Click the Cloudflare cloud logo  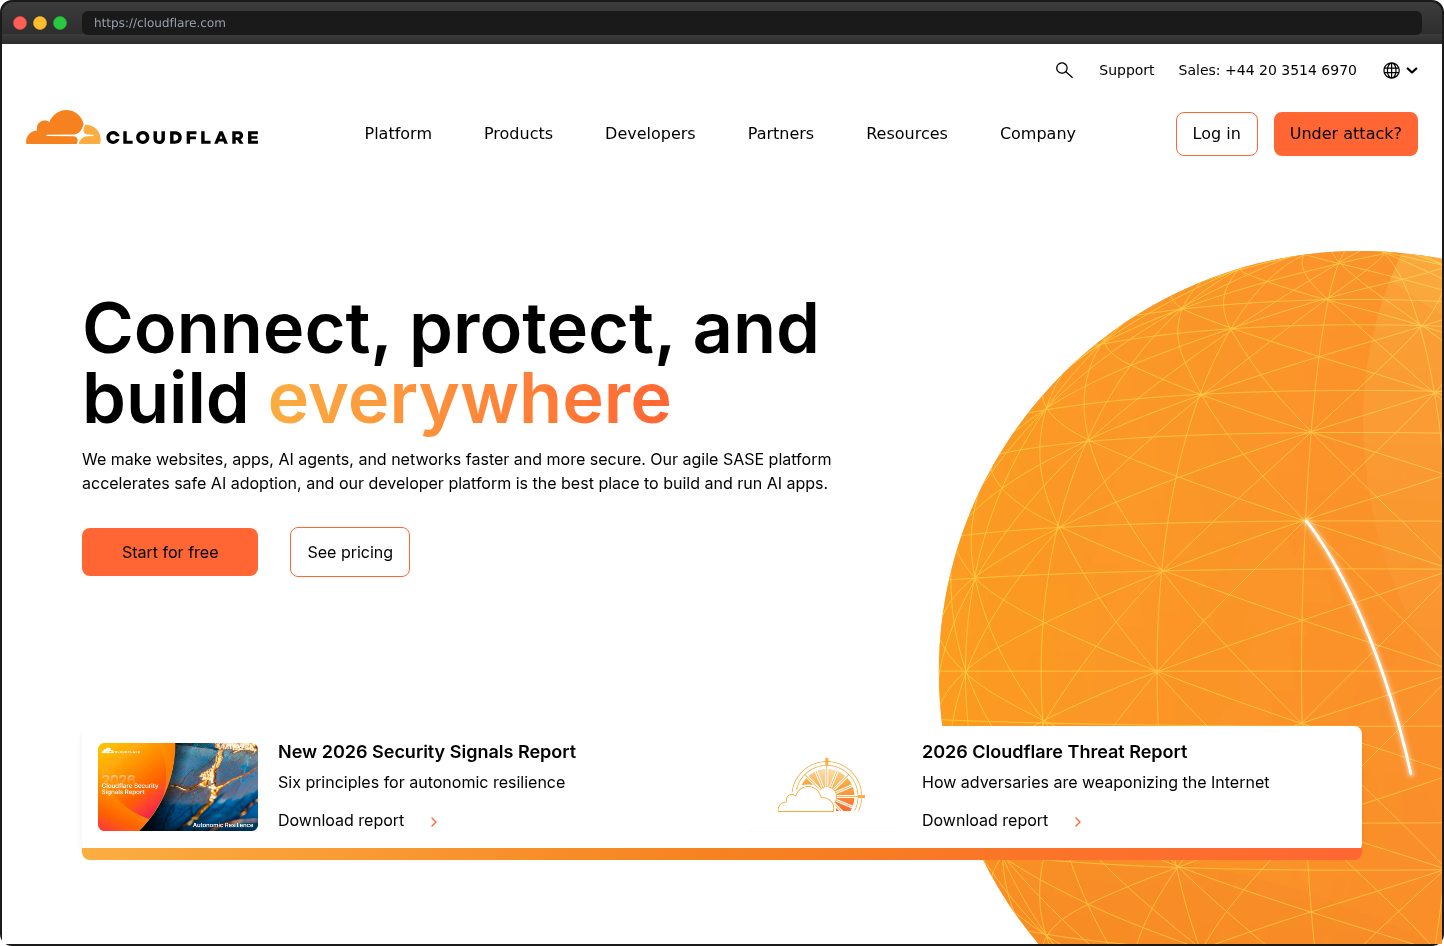pos(63,127)
